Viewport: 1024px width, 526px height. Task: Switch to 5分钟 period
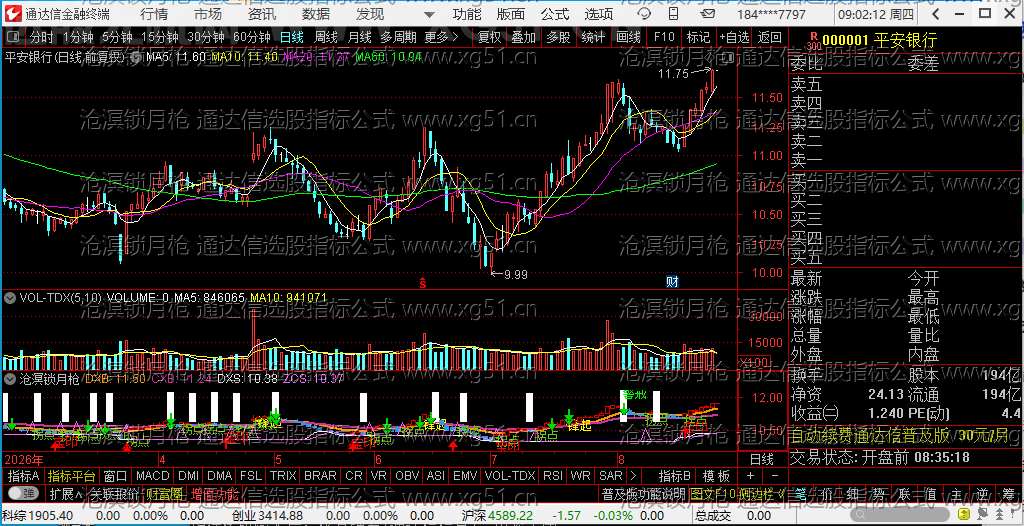[x=117, y=38]
